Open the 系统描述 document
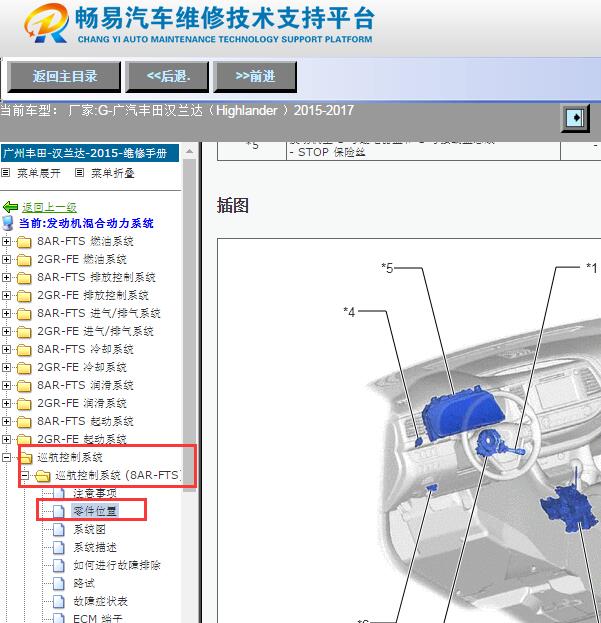Screen dimensions: 601x623 point(95,547)
